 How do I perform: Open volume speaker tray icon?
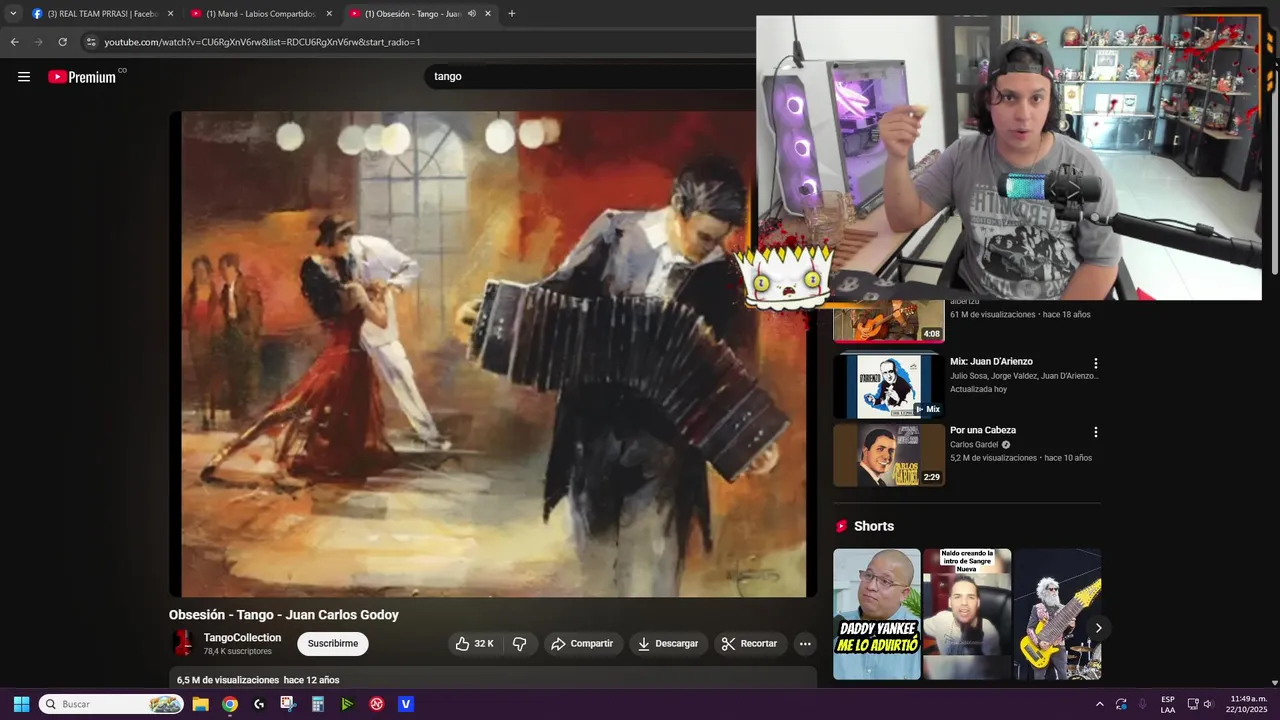click(x=1207, y=704)
